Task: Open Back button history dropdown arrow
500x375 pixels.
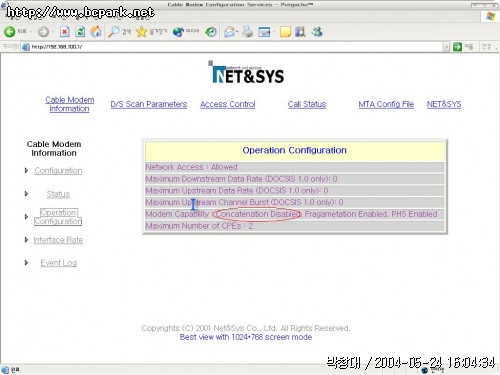Action: (31, 32)
